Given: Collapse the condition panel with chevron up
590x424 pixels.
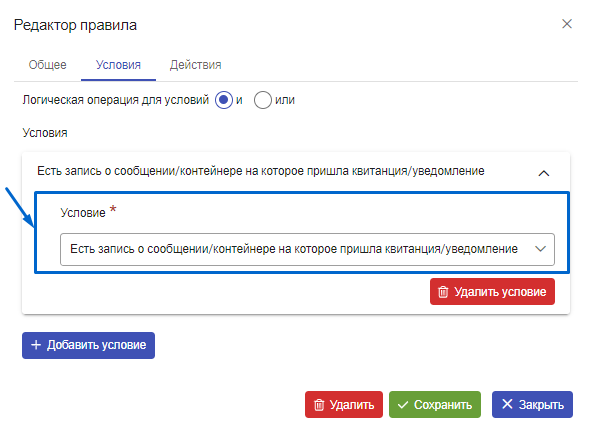Looking at the screenshot, I should pos(544,173).
